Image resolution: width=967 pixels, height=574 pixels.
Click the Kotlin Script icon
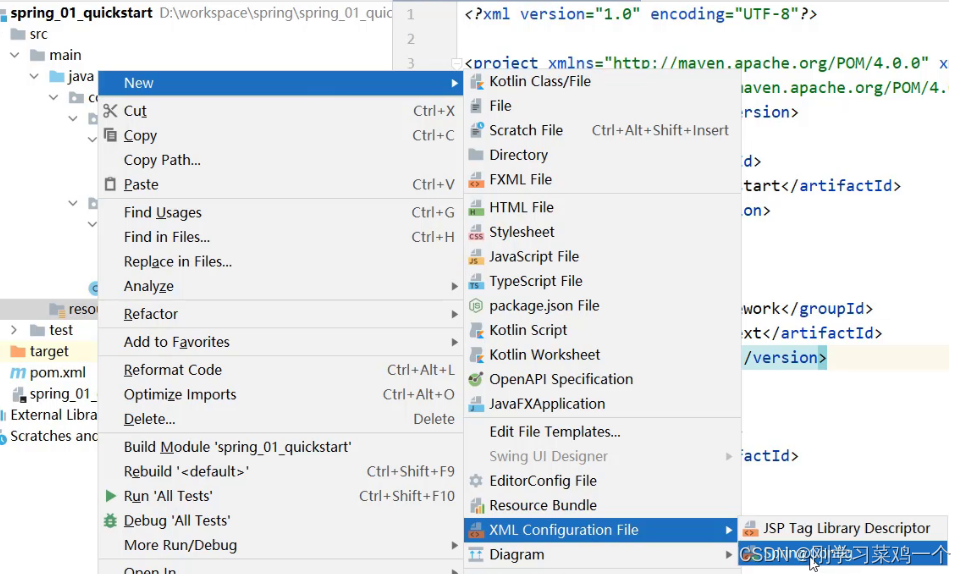476,330
